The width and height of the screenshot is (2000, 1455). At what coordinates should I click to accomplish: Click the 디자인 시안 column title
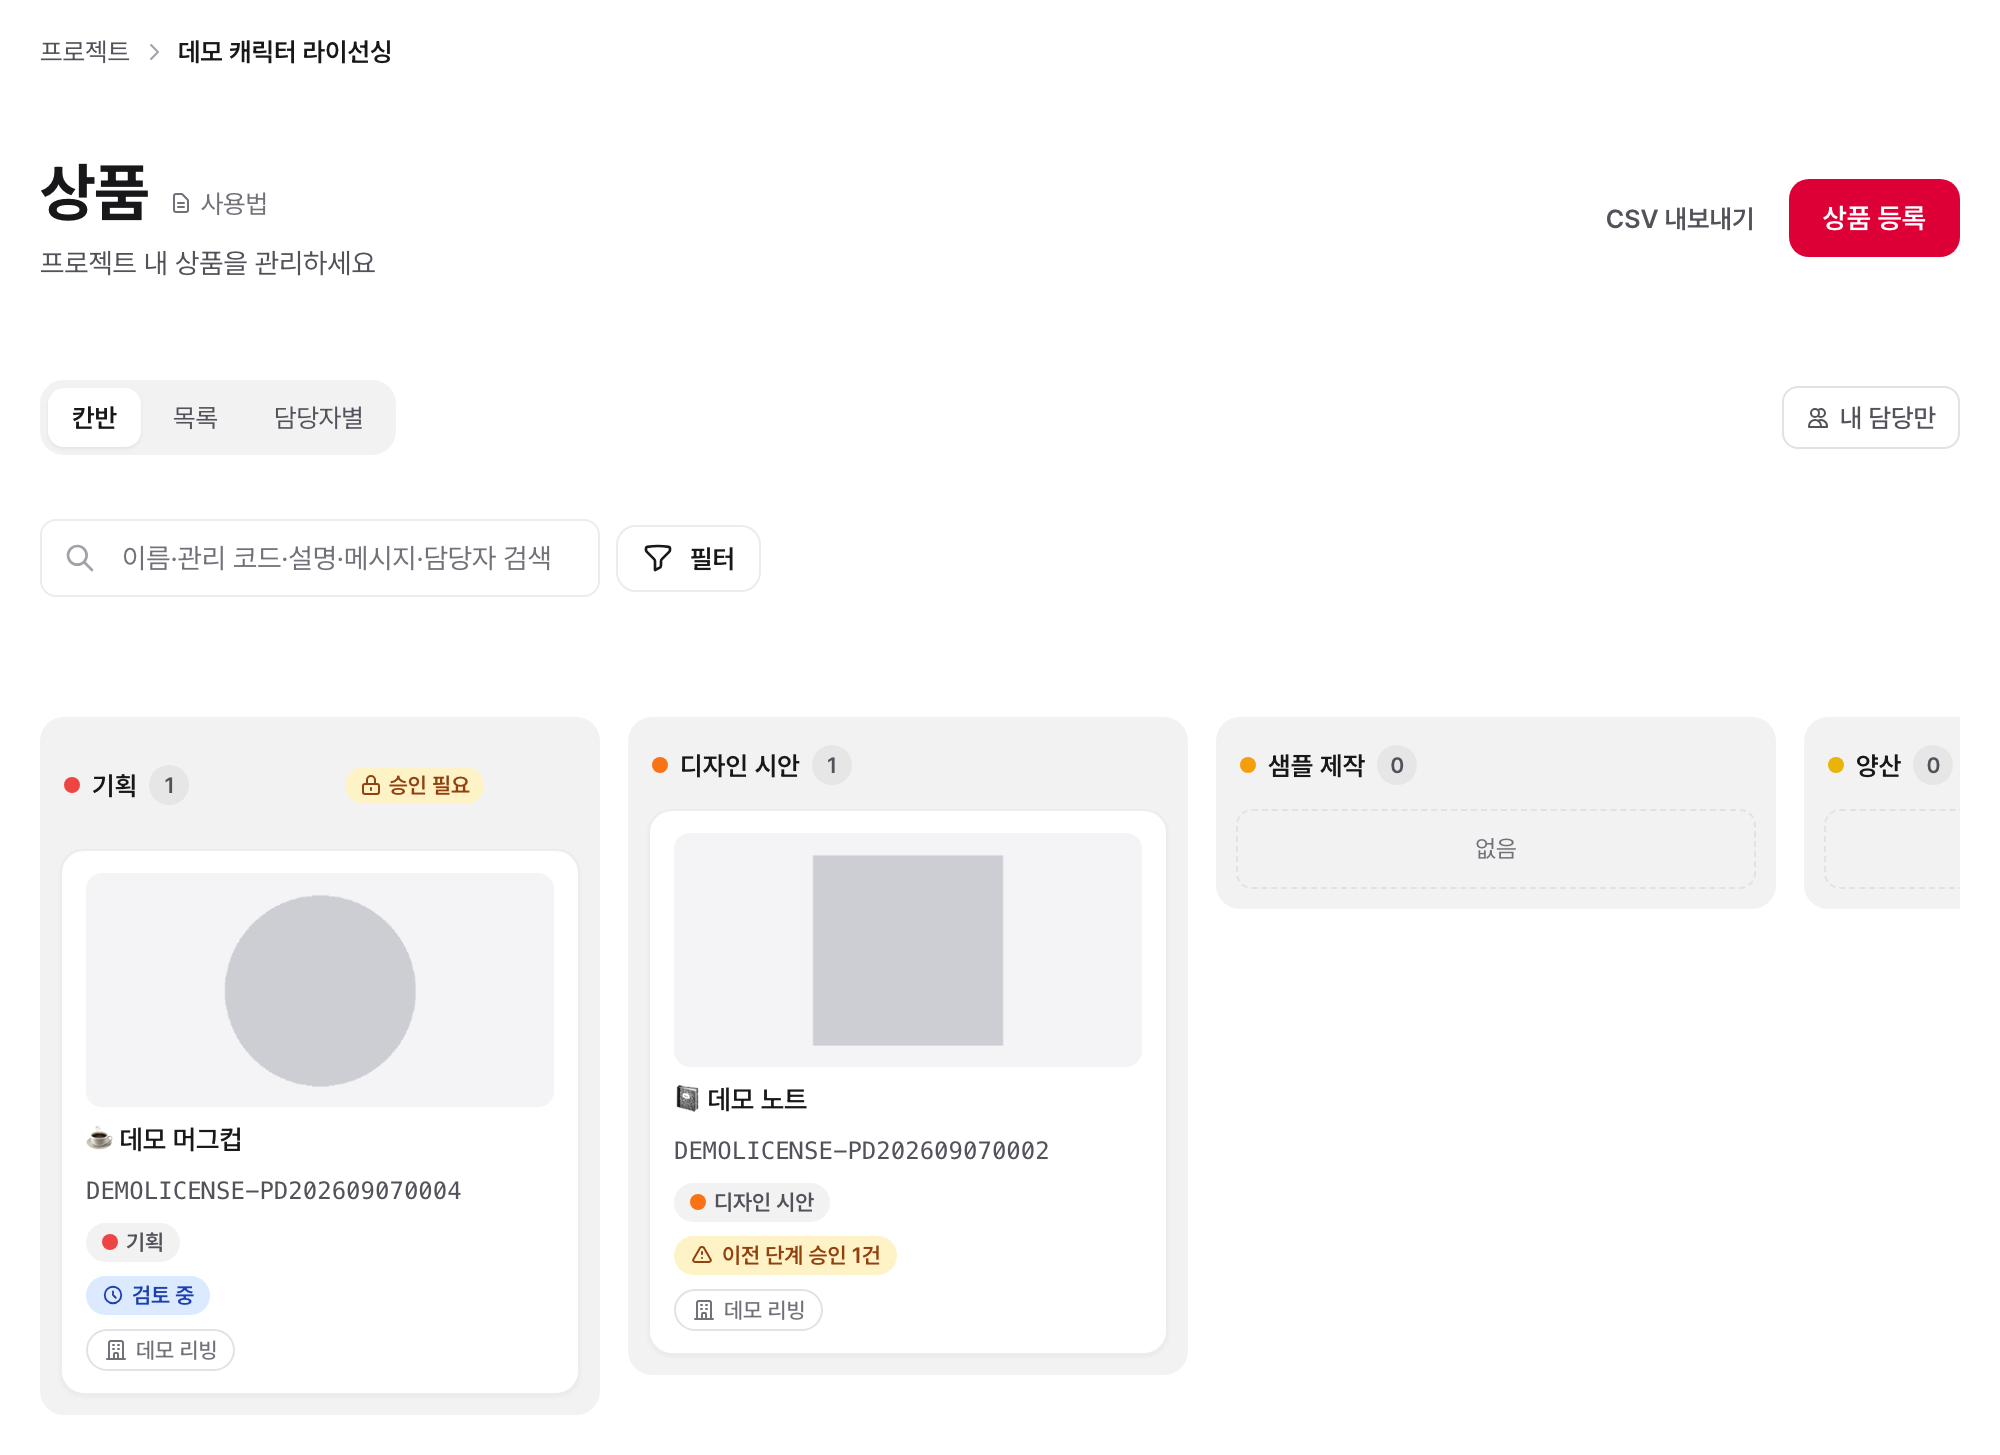point(740,765)
